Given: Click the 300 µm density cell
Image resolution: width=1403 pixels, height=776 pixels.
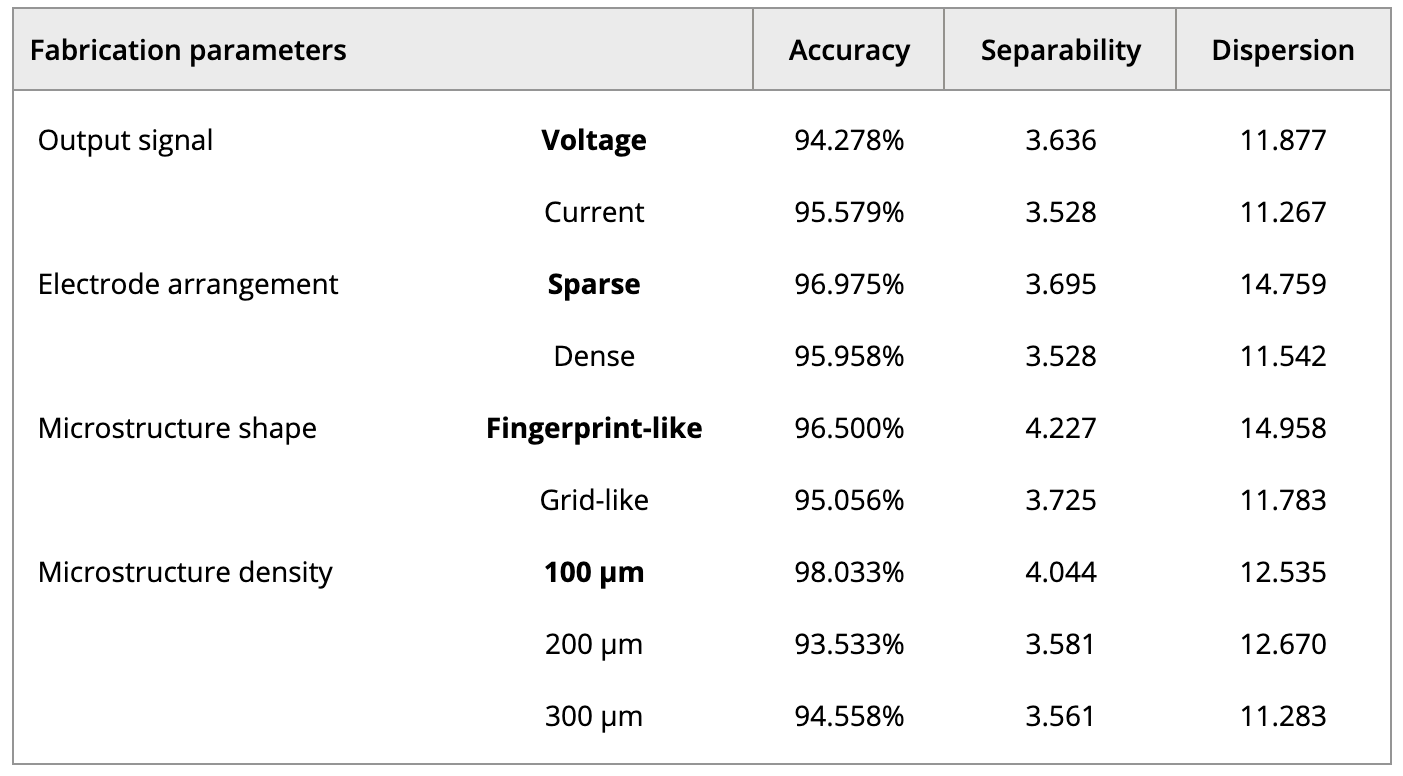Looking at the screenshot, I should pyautogui.click(x=594, y=716).
